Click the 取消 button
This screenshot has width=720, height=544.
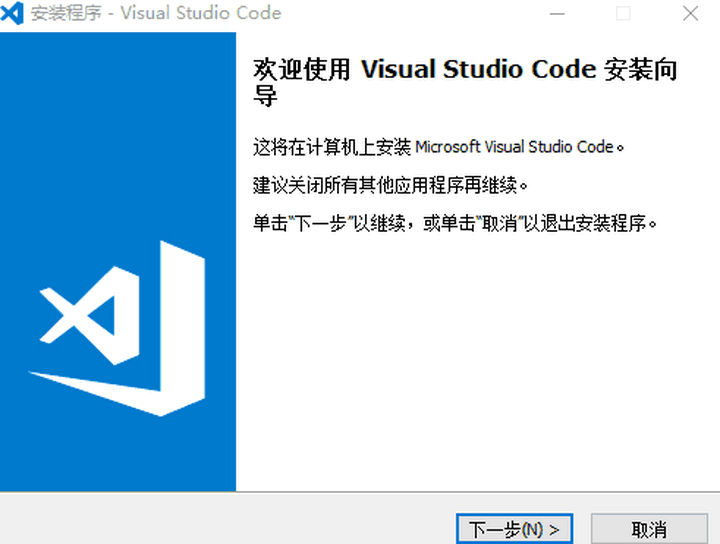(x=649, y=529)
